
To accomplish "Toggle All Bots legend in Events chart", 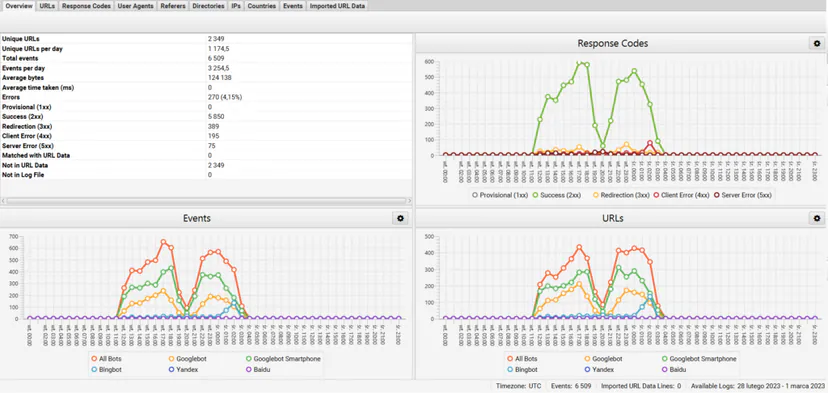I will click(x=106, y=359).
